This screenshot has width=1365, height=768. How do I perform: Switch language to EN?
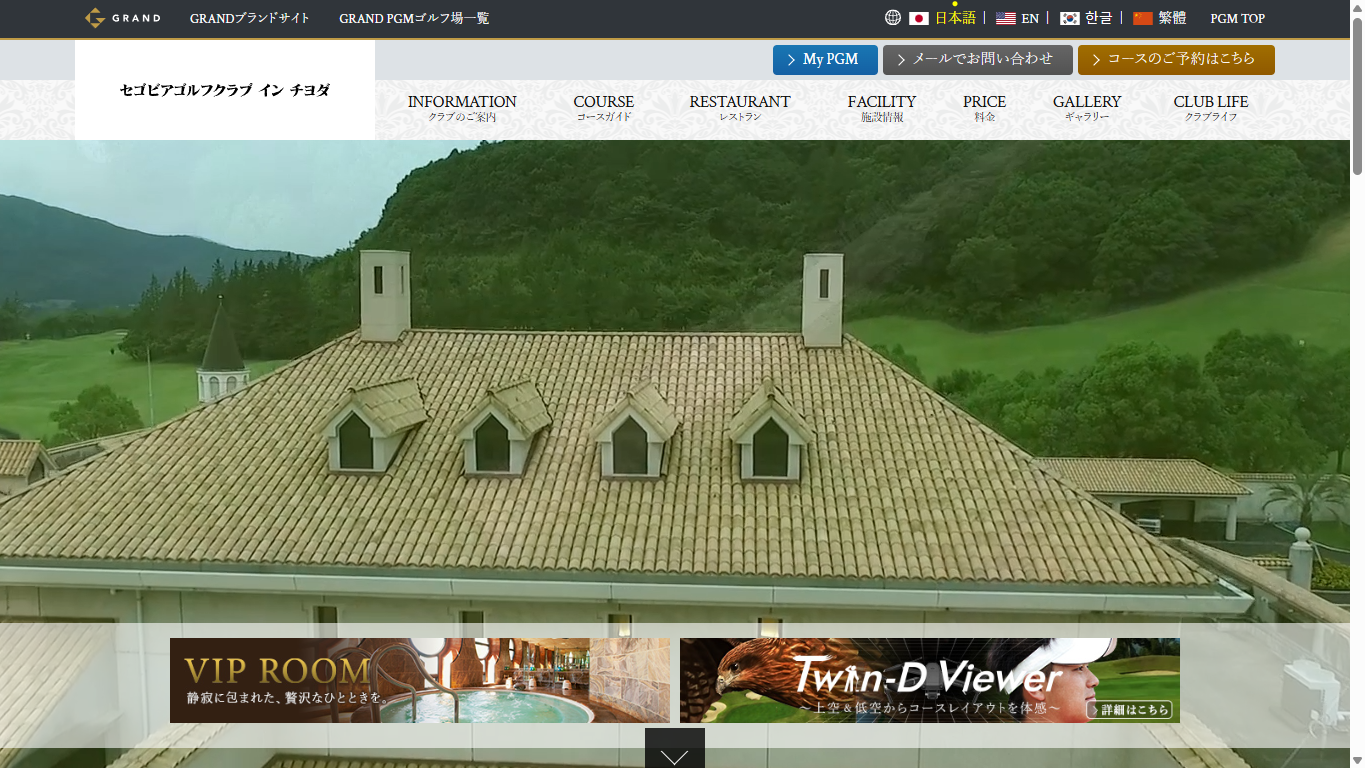click(x=1030, y=18)
